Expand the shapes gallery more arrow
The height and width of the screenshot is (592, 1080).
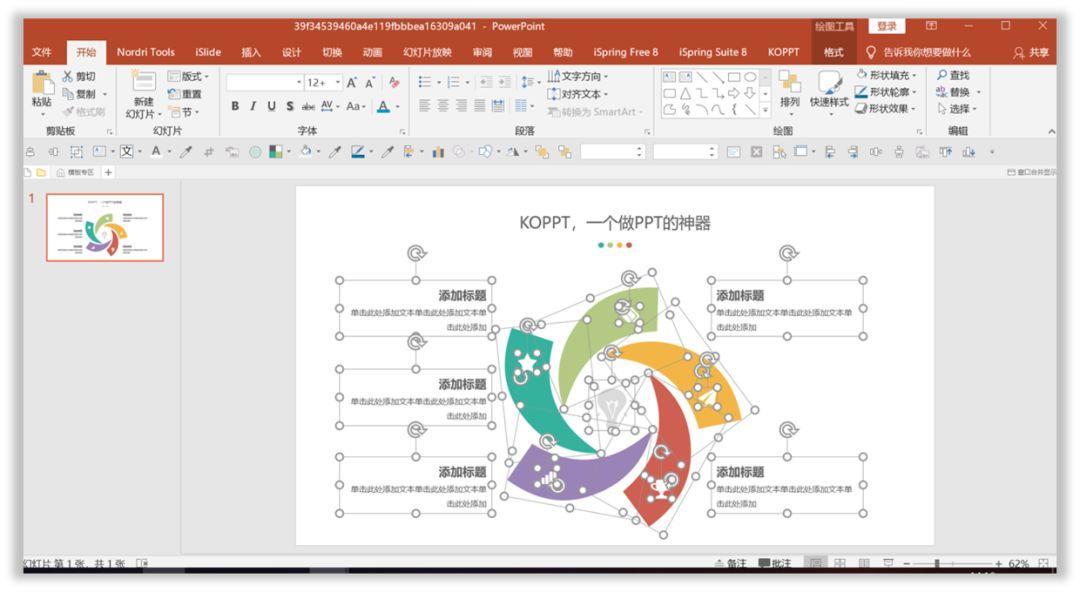click(x=765, y=110)
